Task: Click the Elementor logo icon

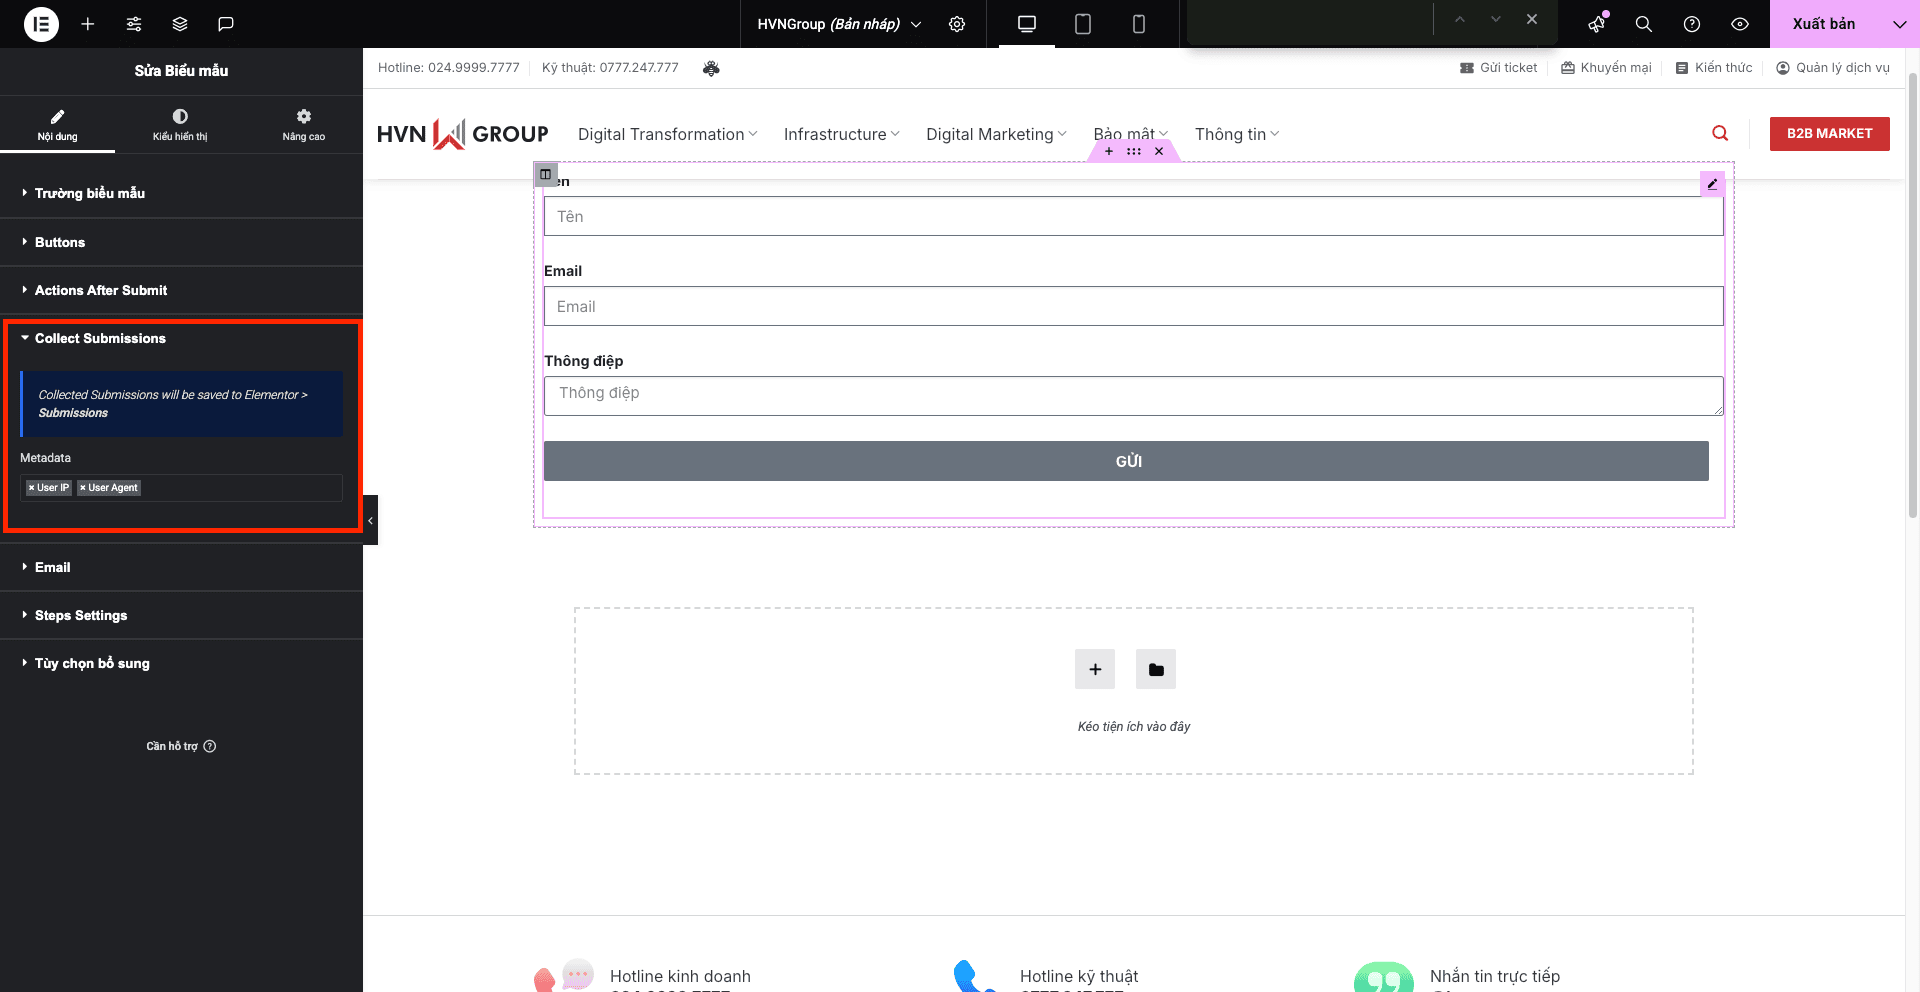Action: pos(41,24)
